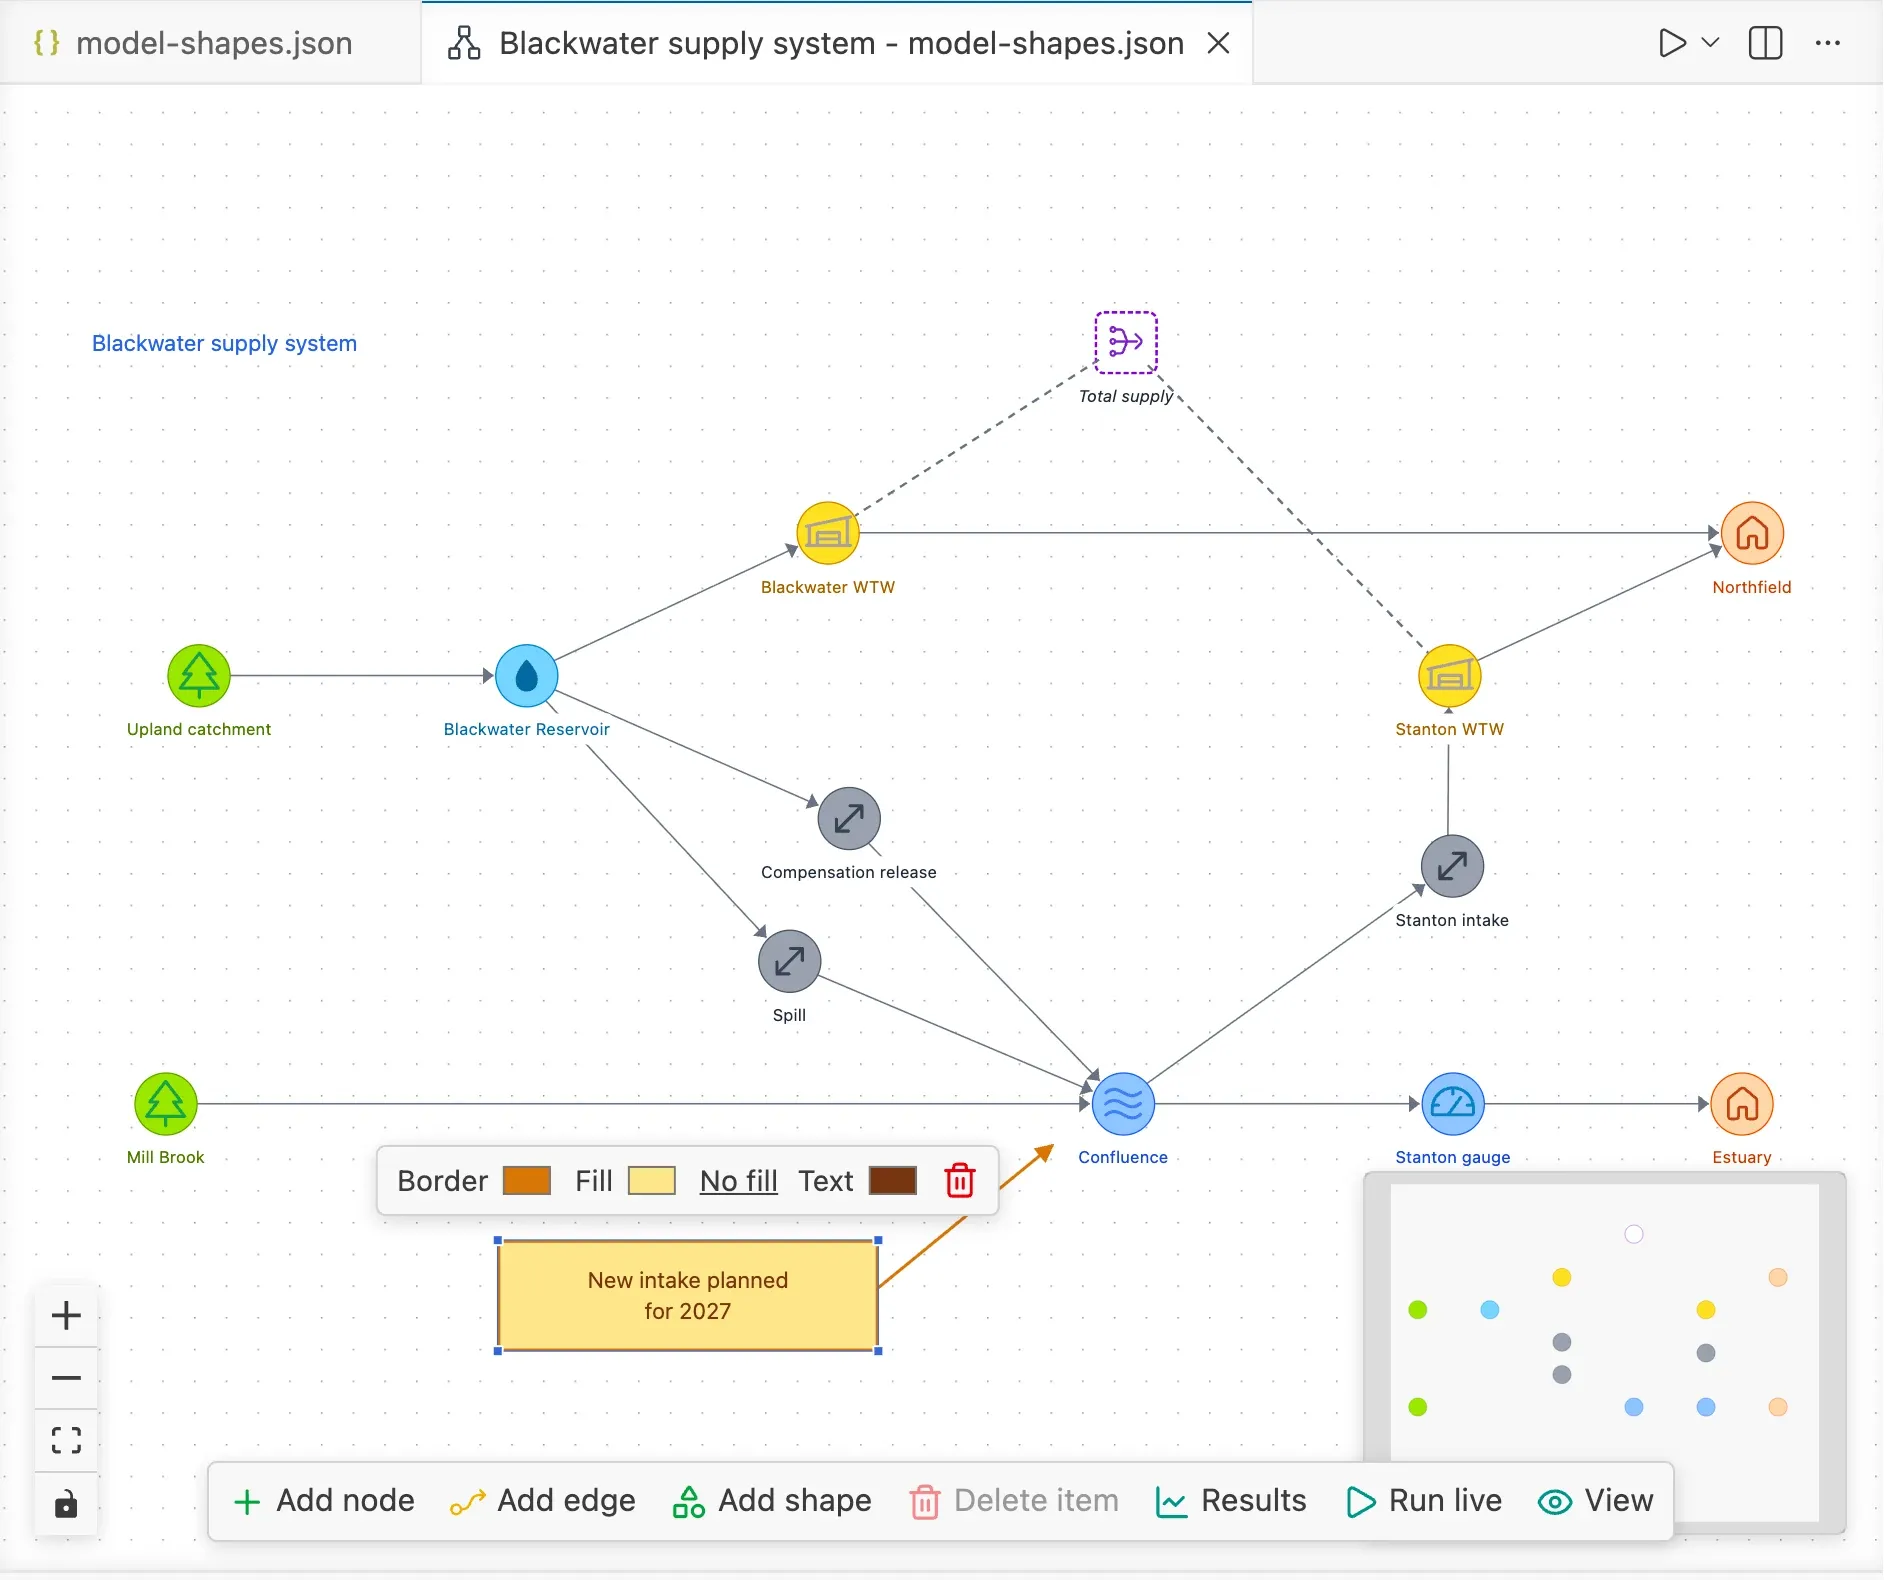Image resolution: width=1884 pixels, height=1580 pixels.
Task: Open the Fill color swatch
Action: click(x=652, y=1181)
